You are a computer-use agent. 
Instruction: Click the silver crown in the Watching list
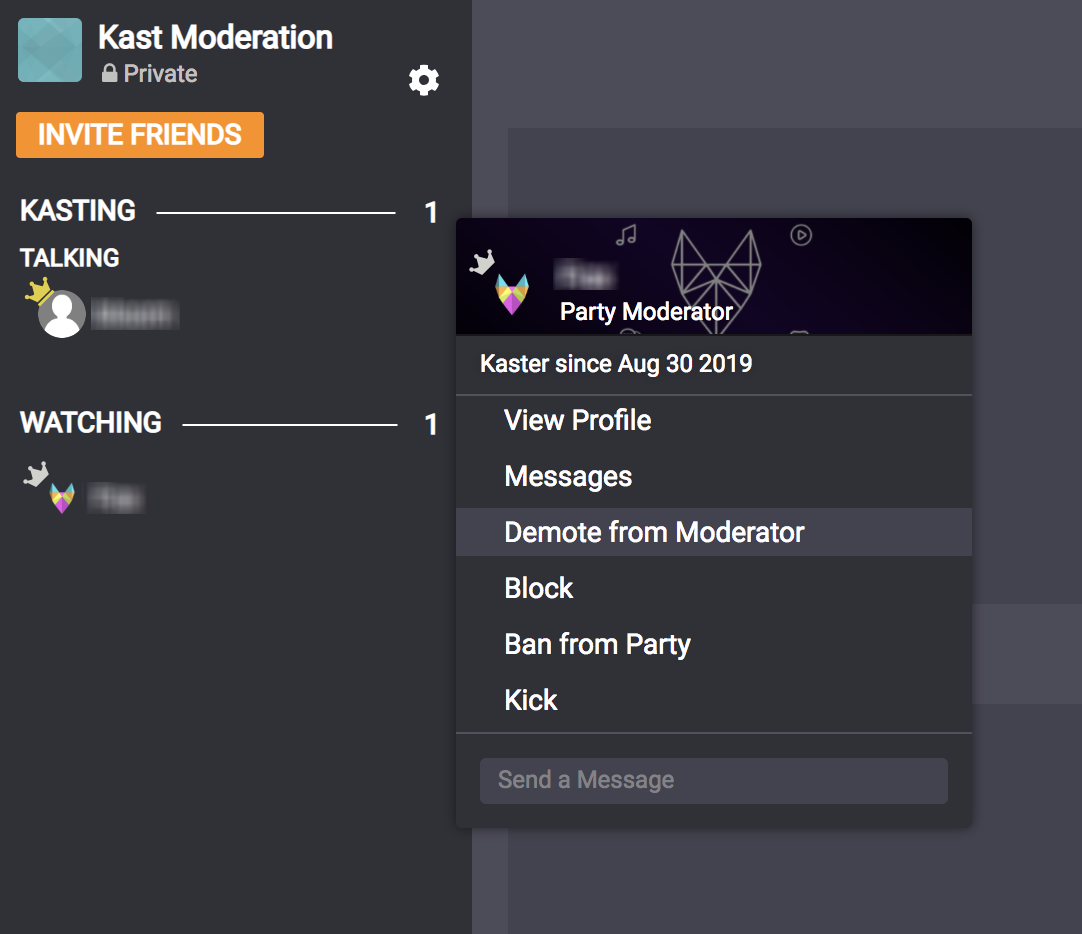tap(36, 474)
